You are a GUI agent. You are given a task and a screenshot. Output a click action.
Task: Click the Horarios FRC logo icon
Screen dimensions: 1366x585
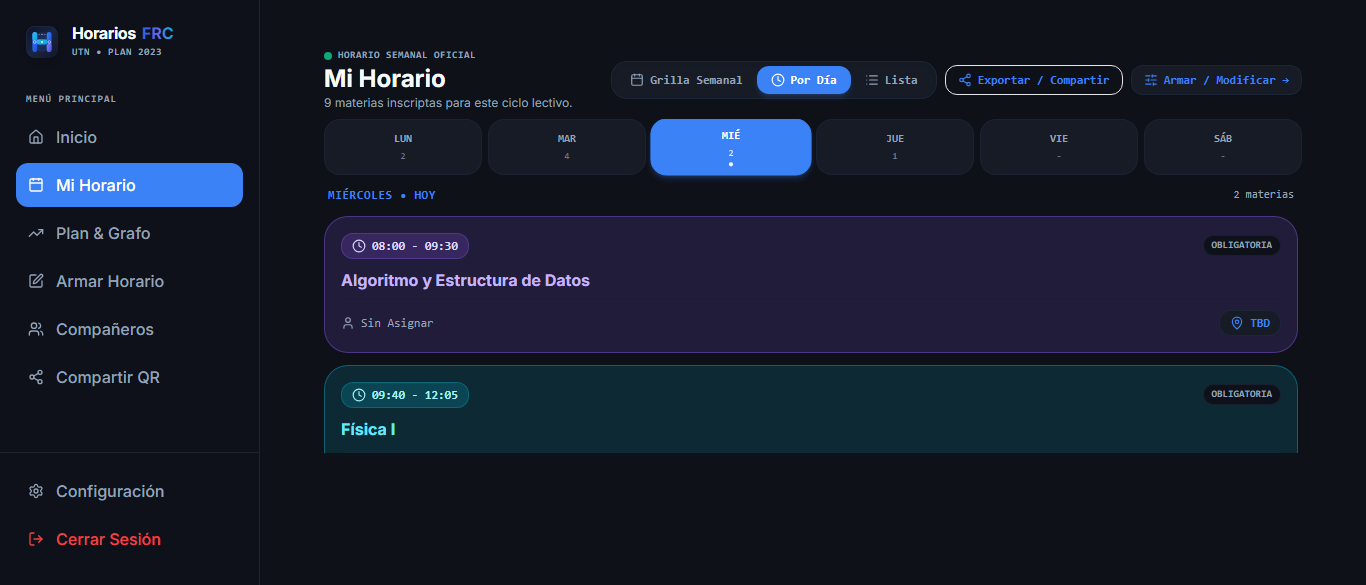41,42
